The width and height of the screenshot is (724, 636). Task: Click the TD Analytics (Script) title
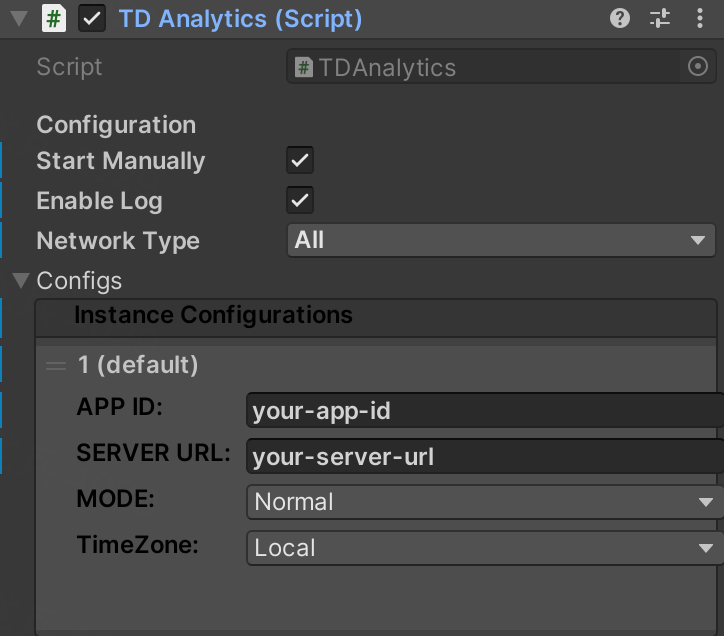tap(240, 19)
